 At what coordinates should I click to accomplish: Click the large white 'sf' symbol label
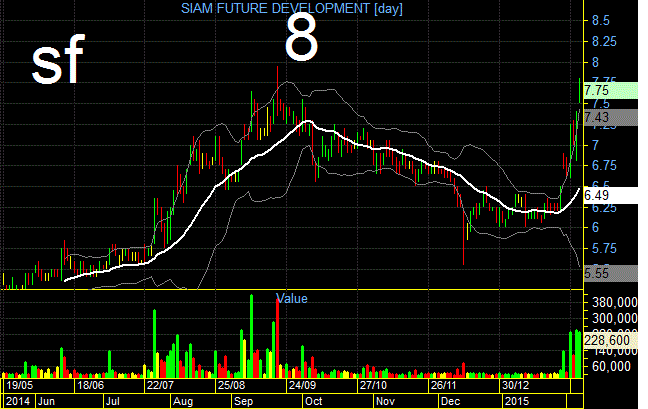(58, 59)
